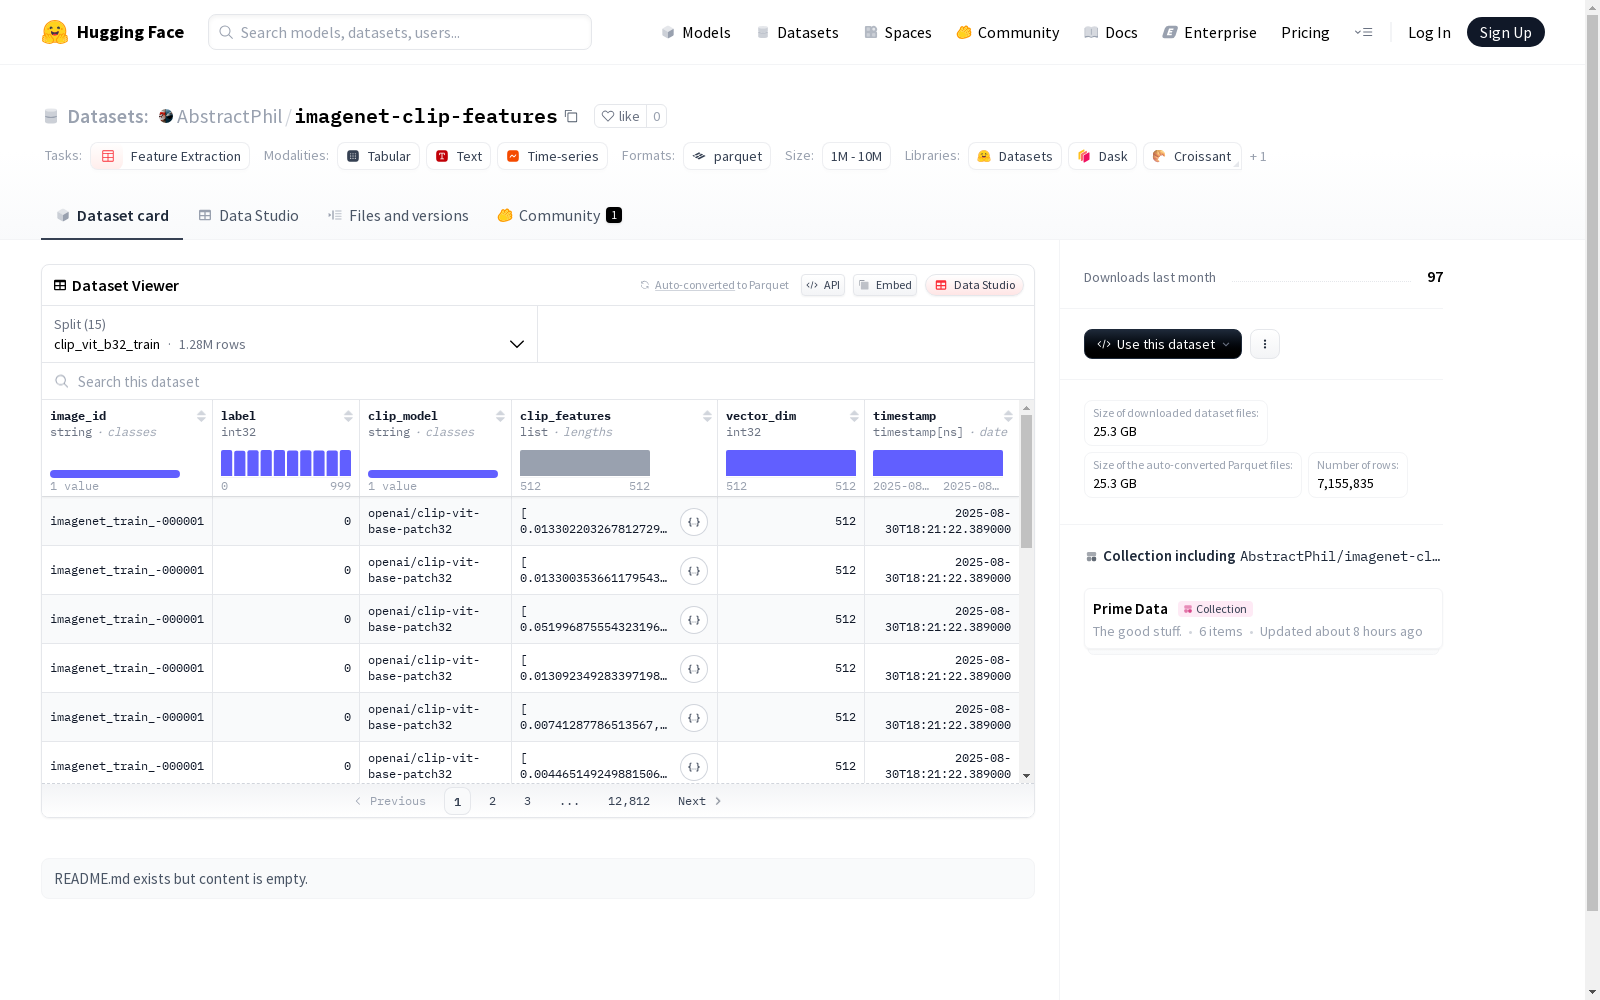Image resolution: width=1600 pixels, height=1000 pixels.
Task: Show the +1 more libraries
Action: point(1258,156)
